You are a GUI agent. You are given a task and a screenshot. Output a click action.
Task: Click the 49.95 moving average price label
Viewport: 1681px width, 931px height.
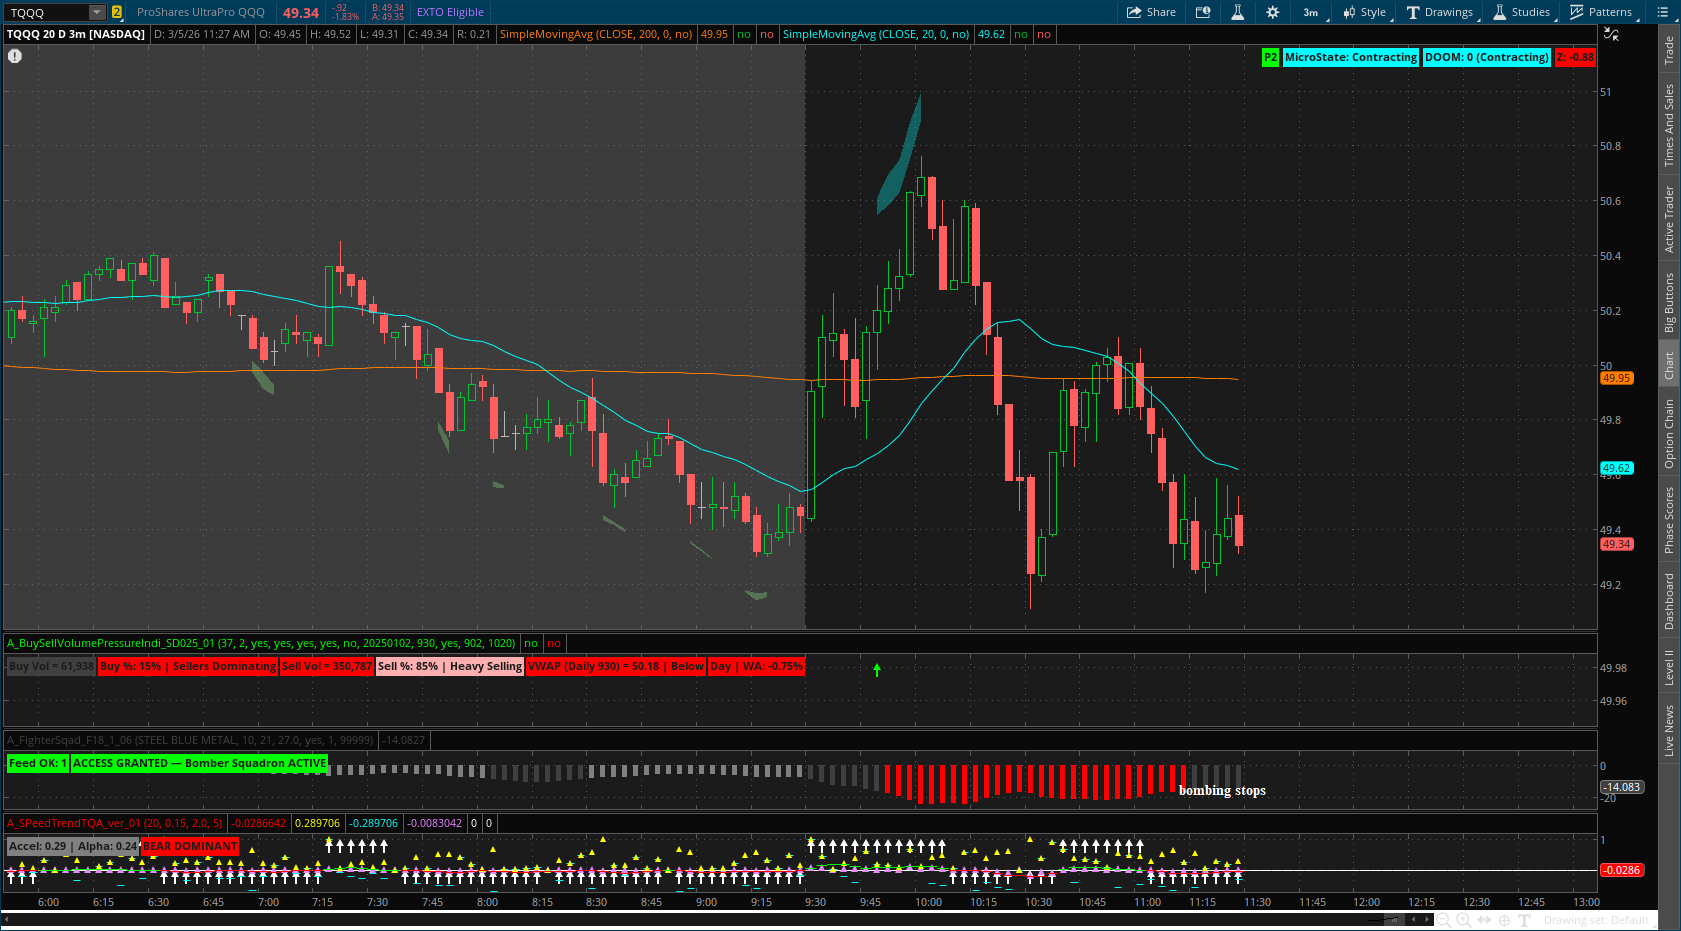point(1616,378)
